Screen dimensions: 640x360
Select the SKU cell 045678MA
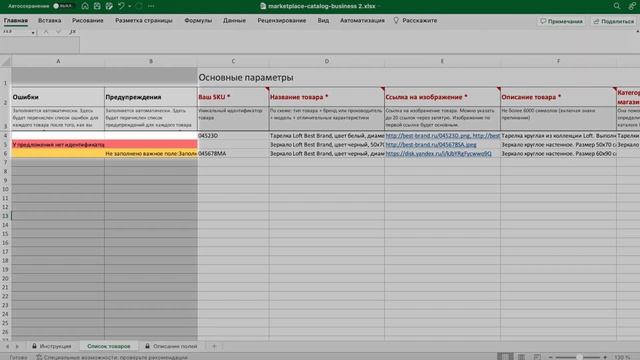coord(233,153)
